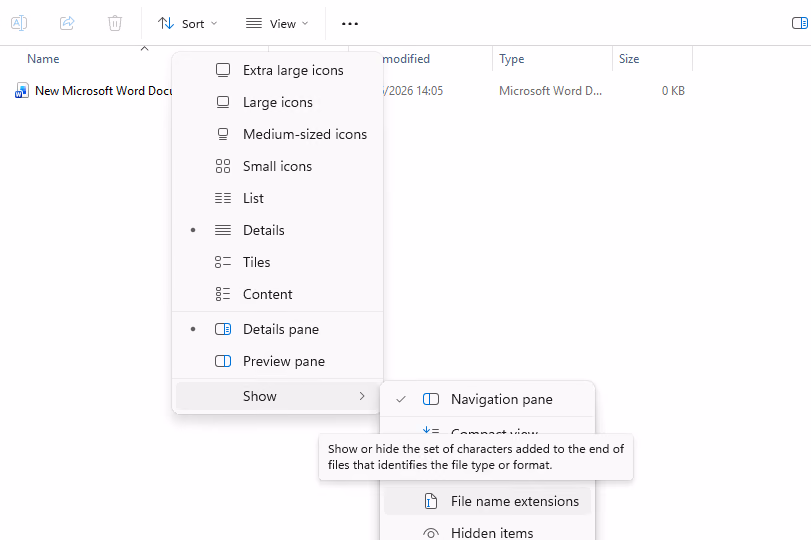Choose Medium-sized icons view
Image resolution: width=811 pixels, height=540 pixels.
click(x=277, y=134)
